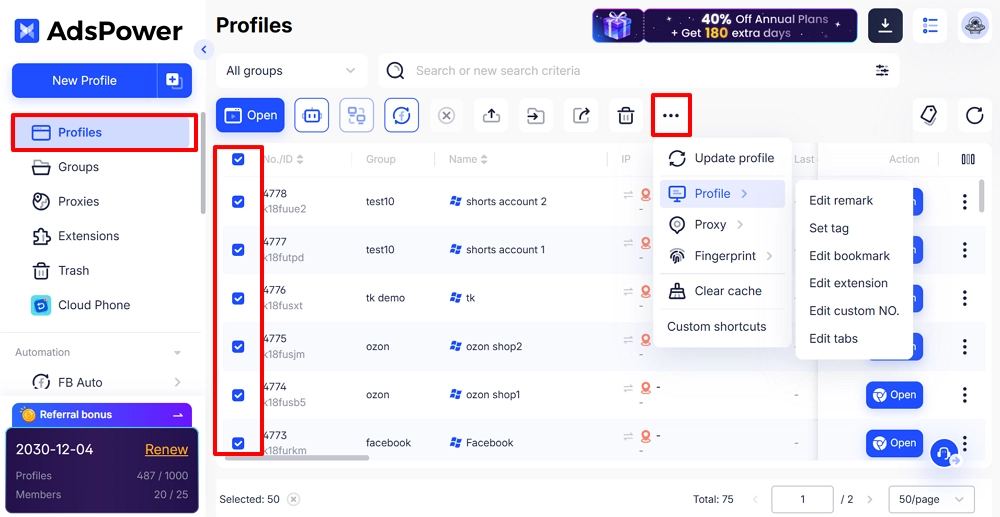Open the task list icon in header
The image size is (1000, 517).
pos(930,25)
